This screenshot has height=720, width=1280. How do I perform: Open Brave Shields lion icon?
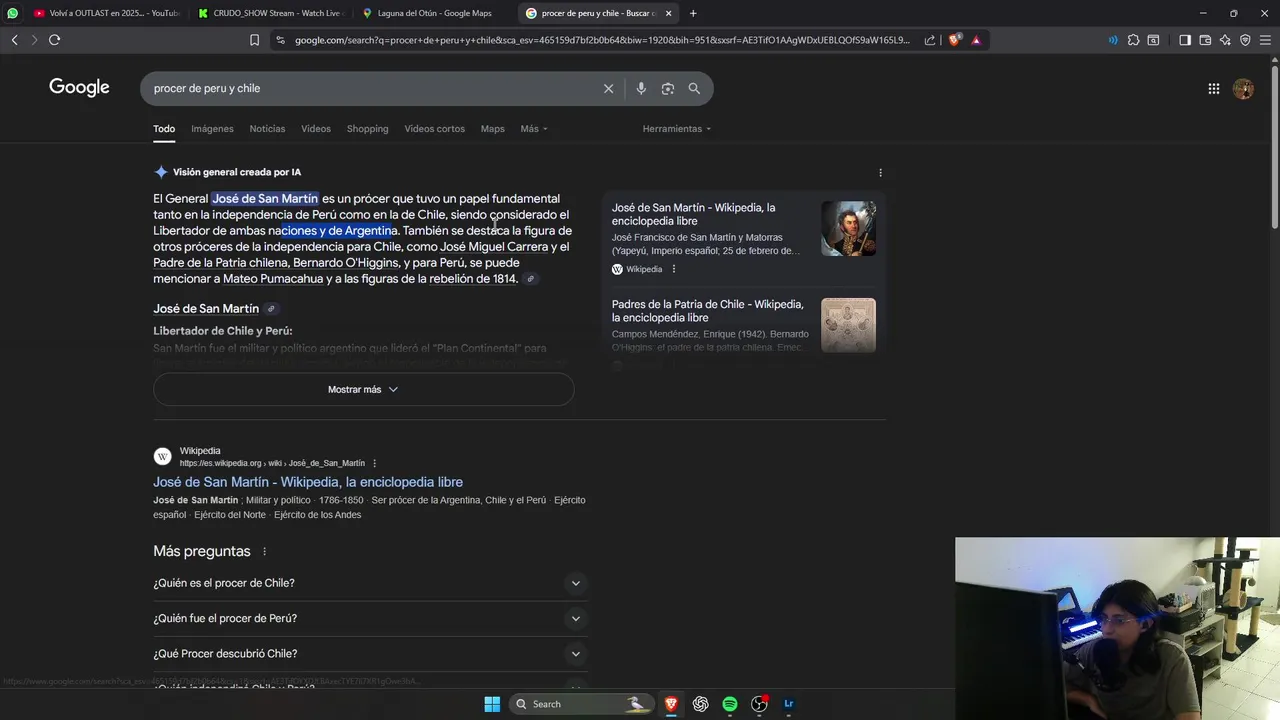click(x=954, y=40)
